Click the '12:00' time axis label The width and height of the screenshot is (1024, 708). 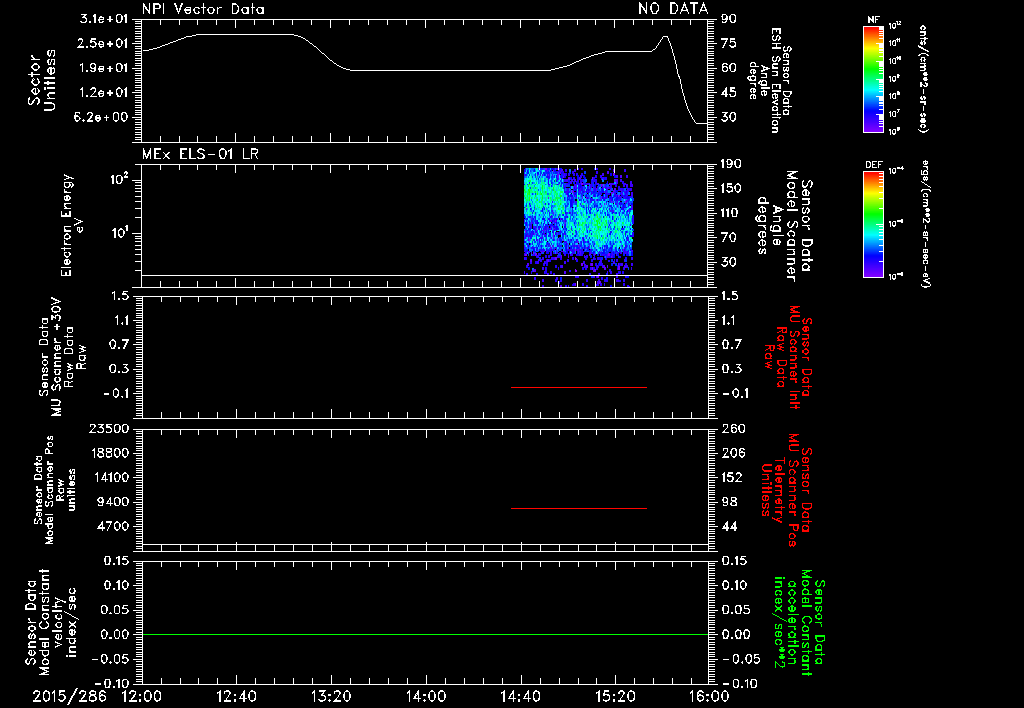(142, 696)
